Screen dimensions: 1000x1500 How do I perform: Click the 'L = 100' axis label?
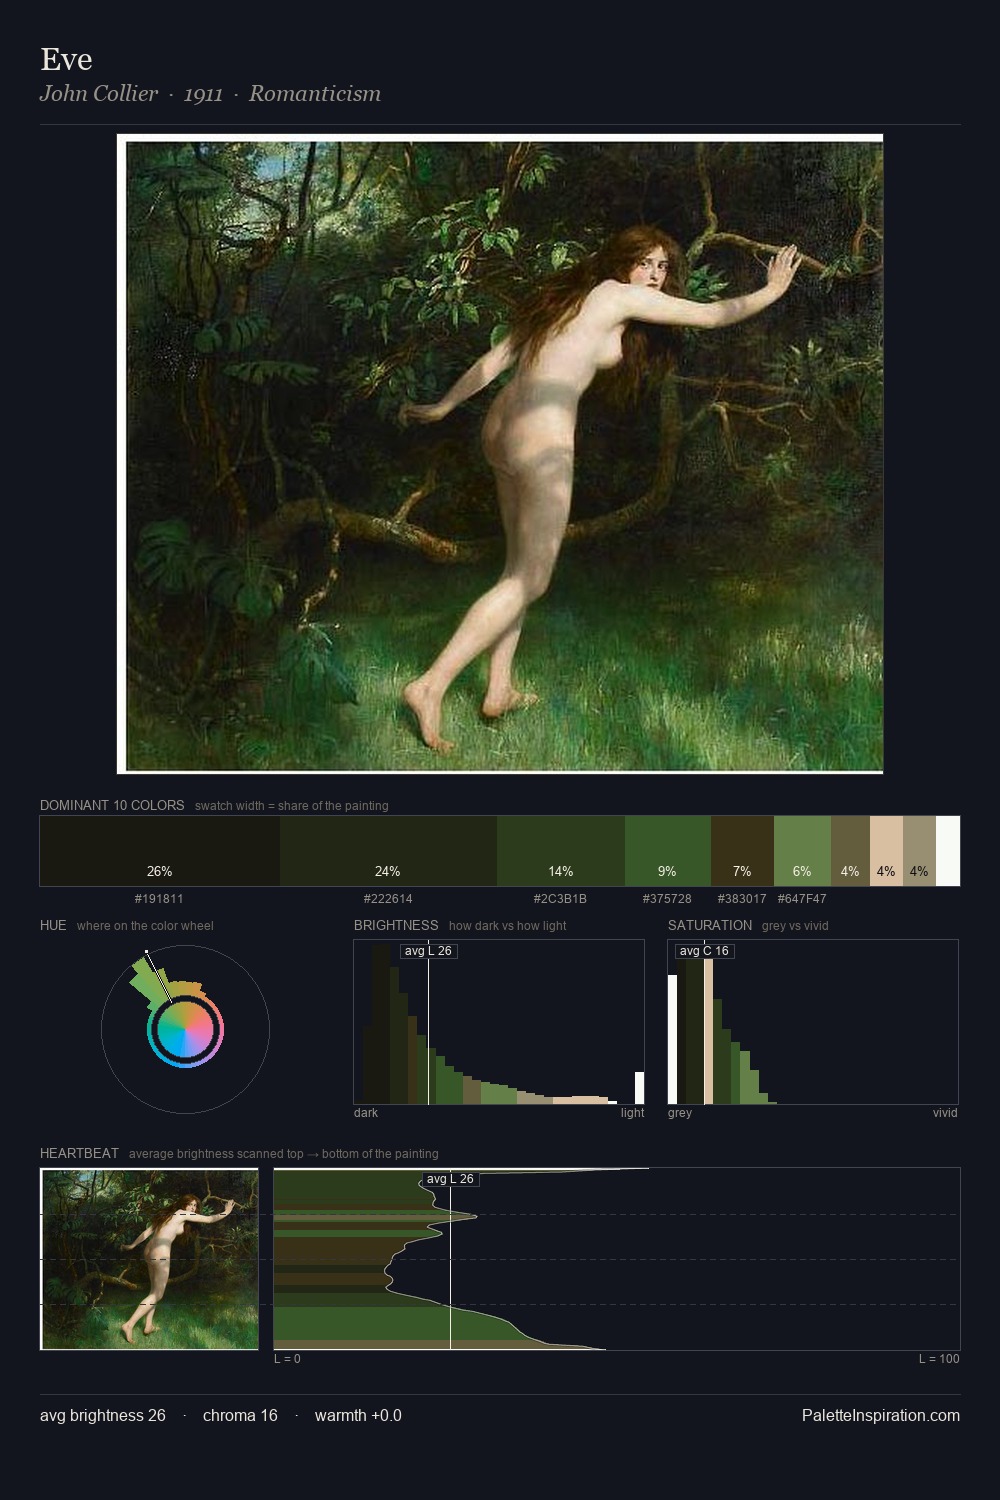(x=939, y=1359)
